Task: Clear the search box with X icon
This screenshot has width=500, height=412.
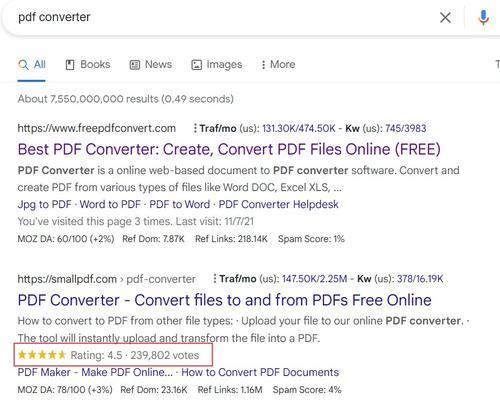Action: [445, 17]
